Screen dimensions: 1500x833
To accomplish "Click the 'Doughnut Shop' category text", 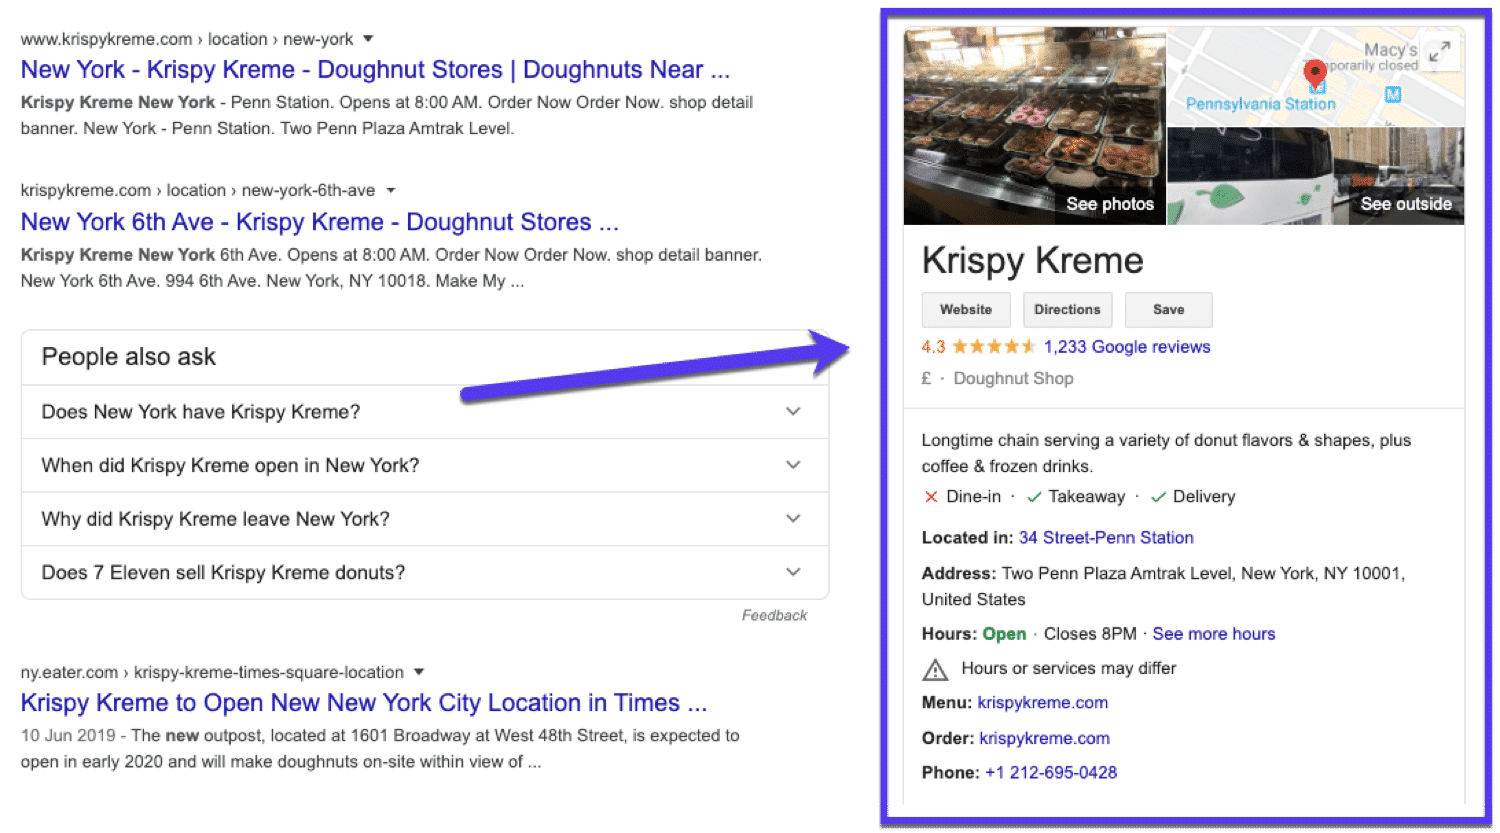I will click(1013, 379).
